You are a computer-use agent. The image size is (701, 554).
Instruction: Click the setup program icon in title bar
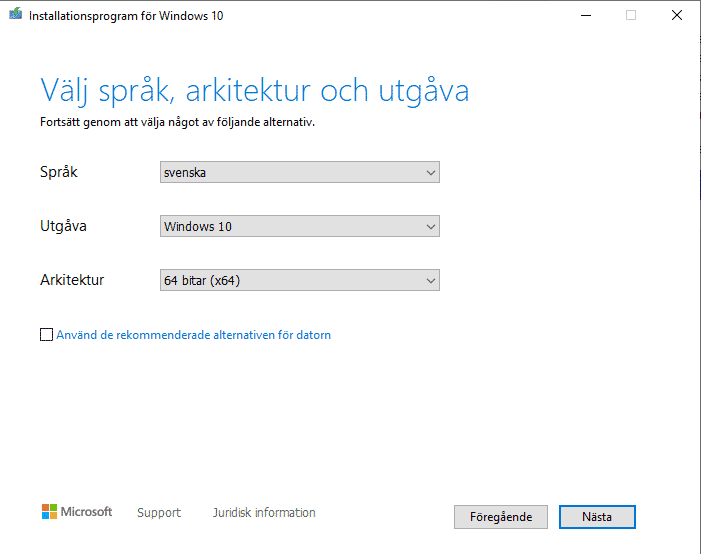tap(15, 15)
